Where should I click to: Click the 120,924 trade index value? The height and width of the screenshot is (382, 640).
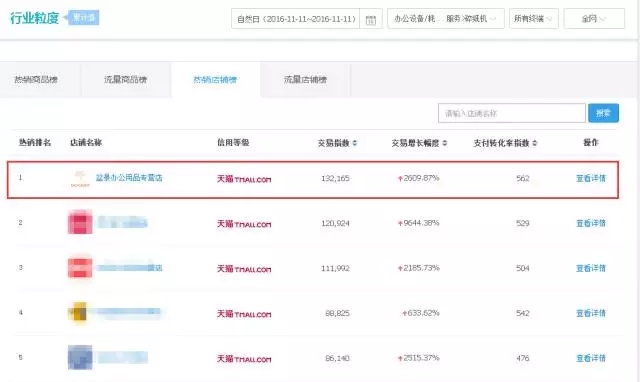[x=335, y=223]
